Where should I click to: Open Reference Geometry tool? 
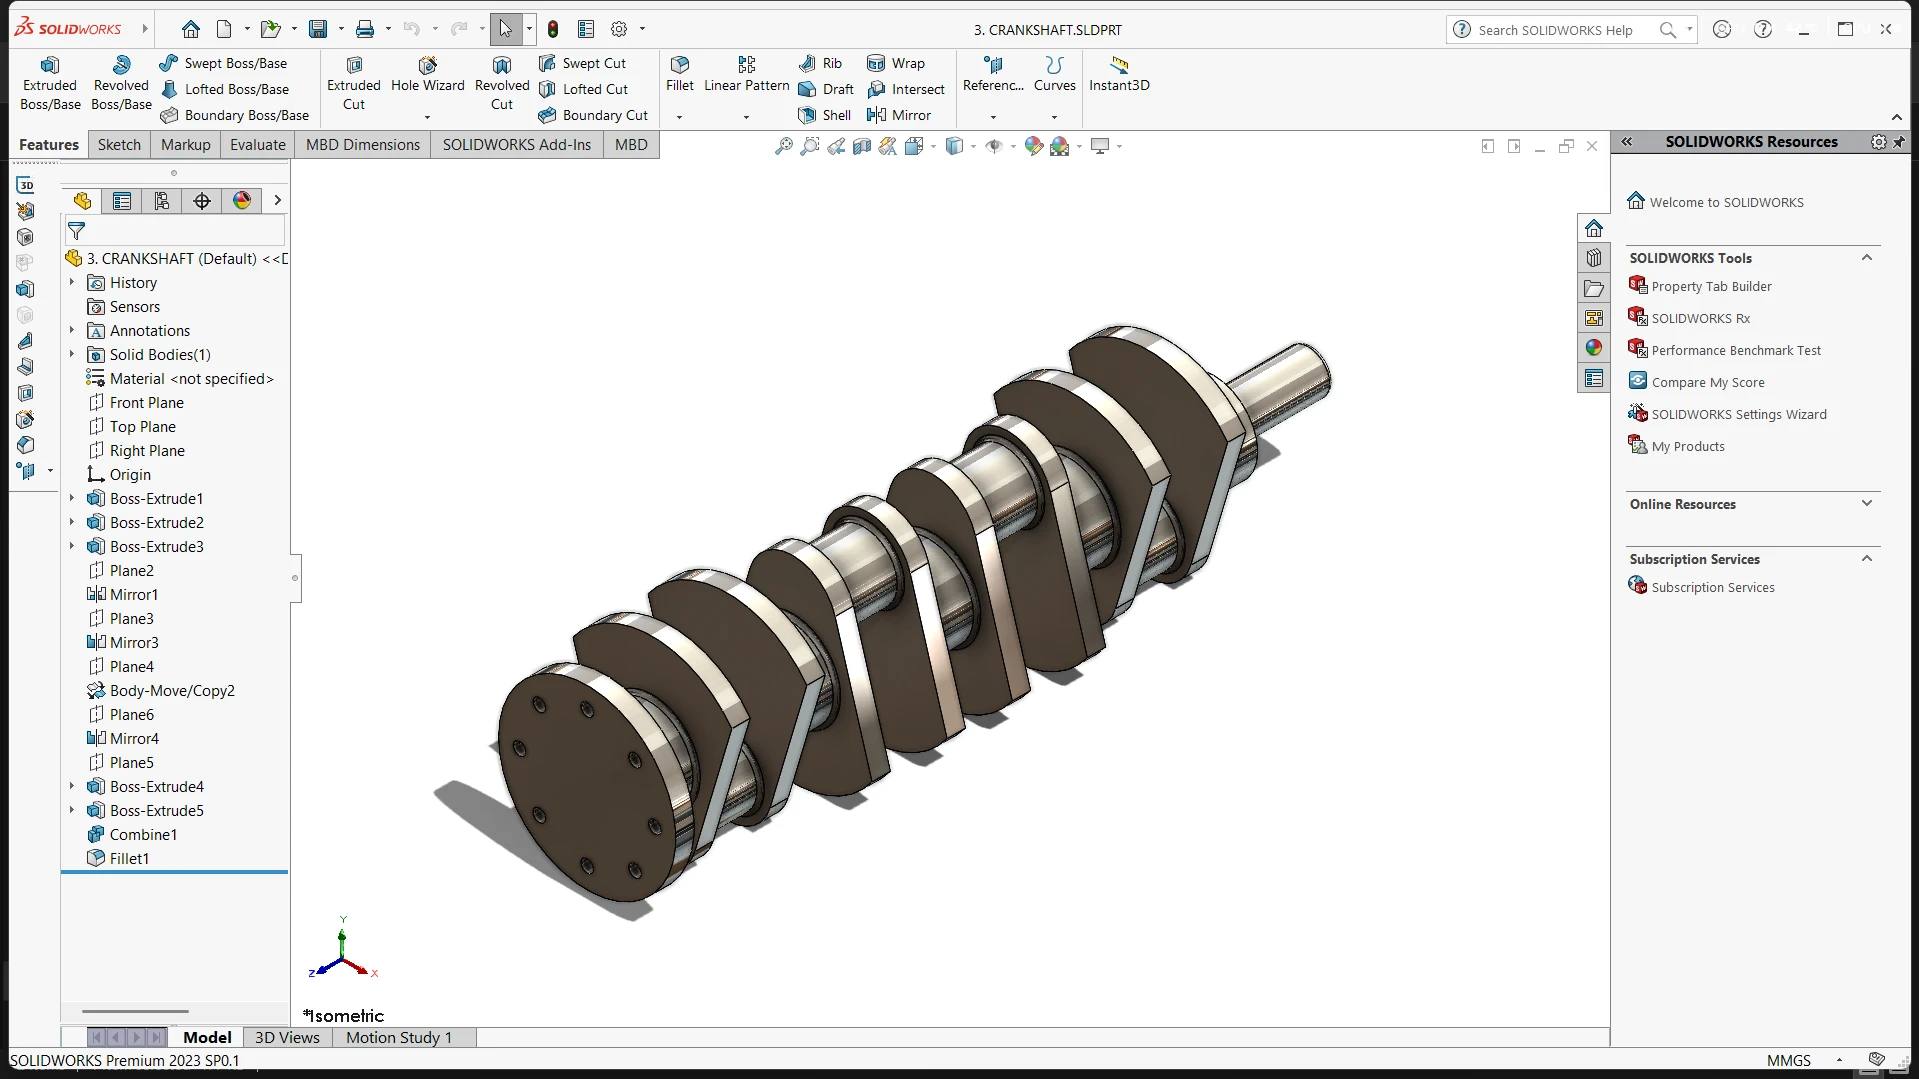[993, 75]
